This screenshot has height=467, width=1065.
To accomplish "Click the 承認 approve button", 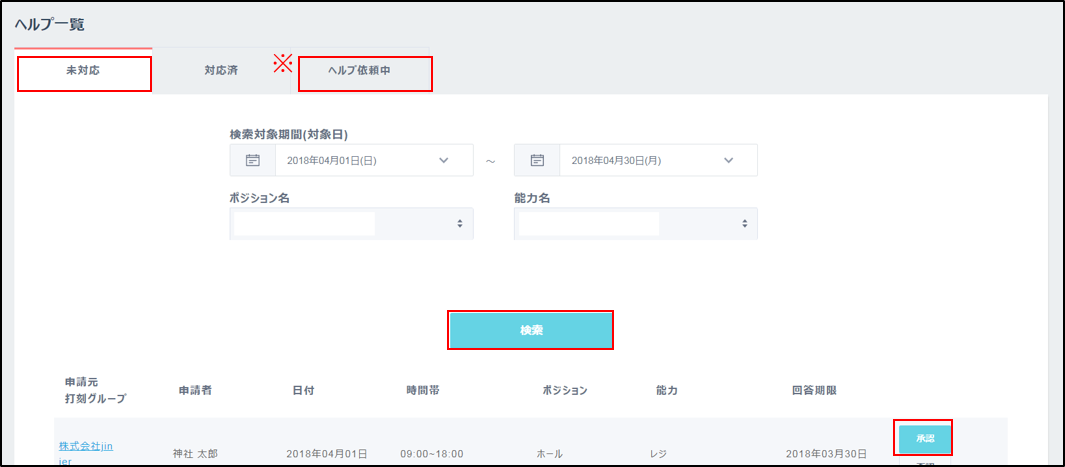I will [924, 437].
